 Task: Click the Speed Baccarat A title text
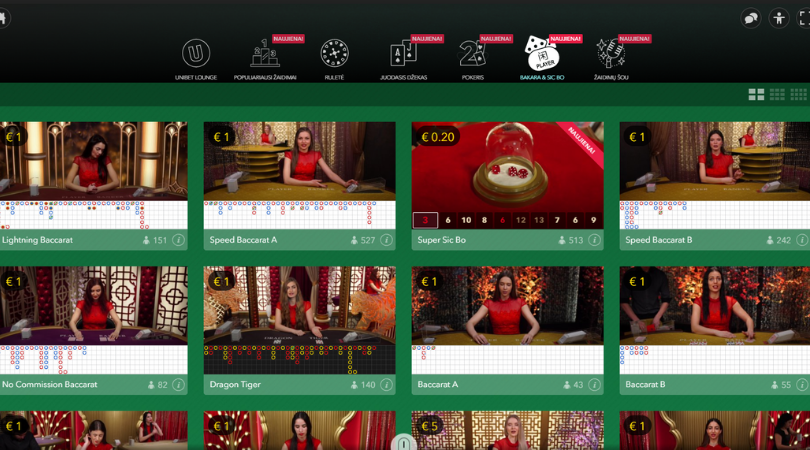click(x=243, y=240)
